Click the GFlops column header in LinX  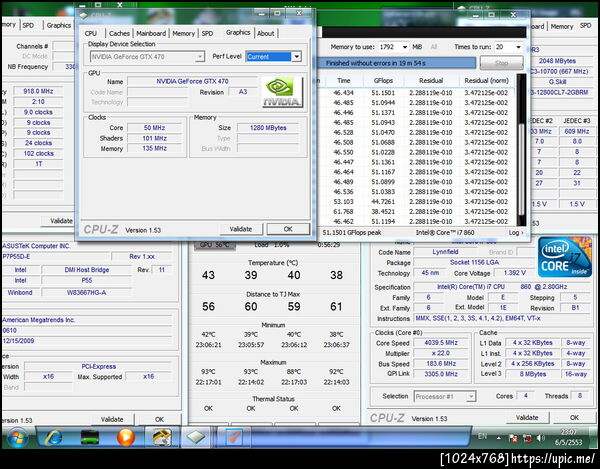tap(383, 80)
